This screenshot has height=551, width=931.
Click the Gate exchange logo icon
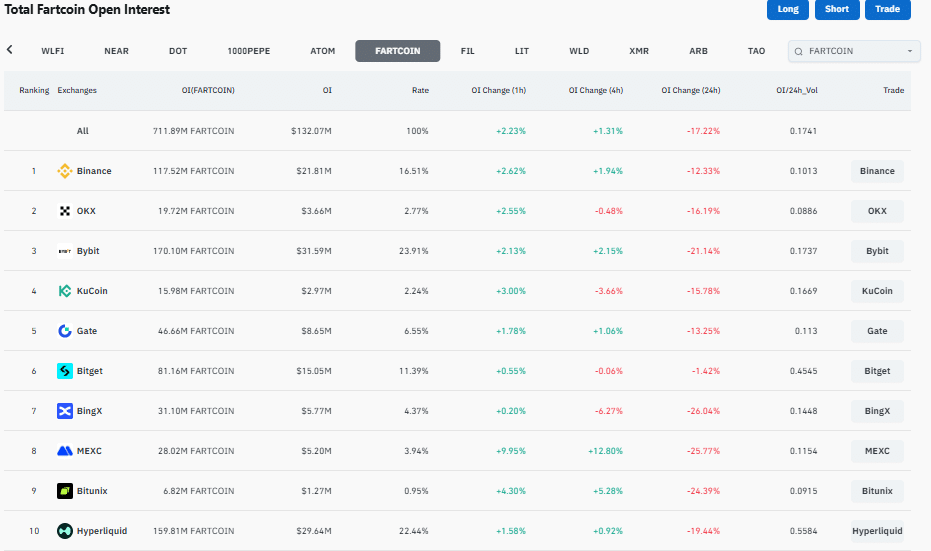(x=65, y=331)
